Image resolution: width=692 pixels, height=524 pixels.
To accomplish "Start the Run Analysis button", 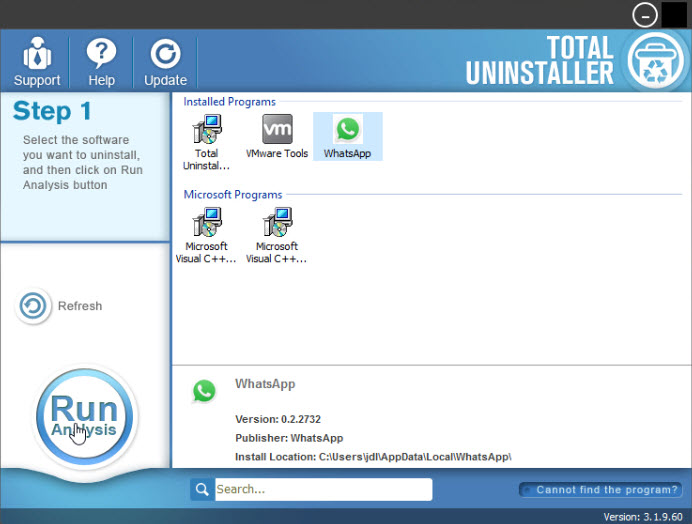I will click(84, 417).
